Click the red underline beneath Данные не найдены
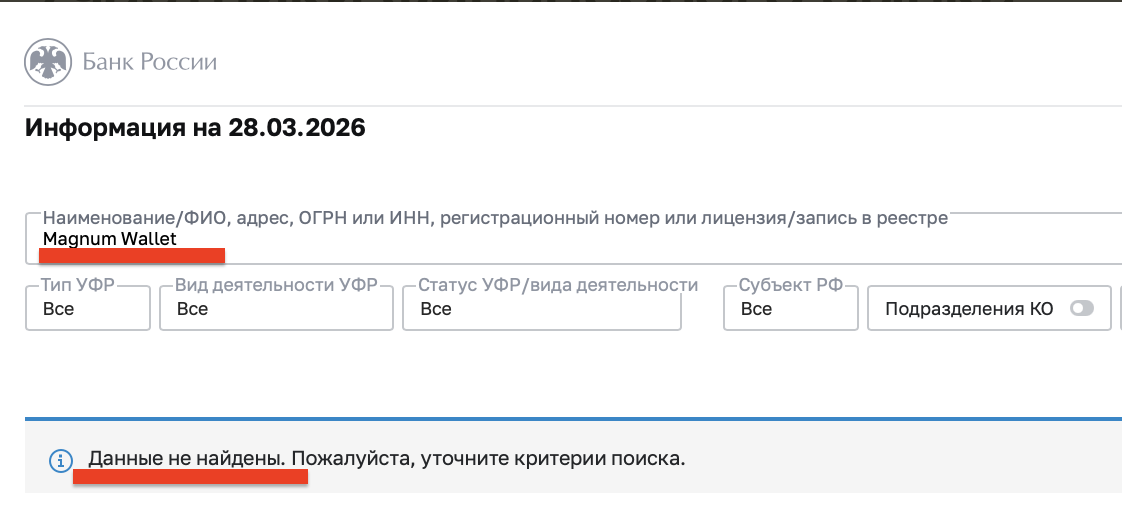The height and width of the screenshot is (518, 1122). (x=190, y=477)
